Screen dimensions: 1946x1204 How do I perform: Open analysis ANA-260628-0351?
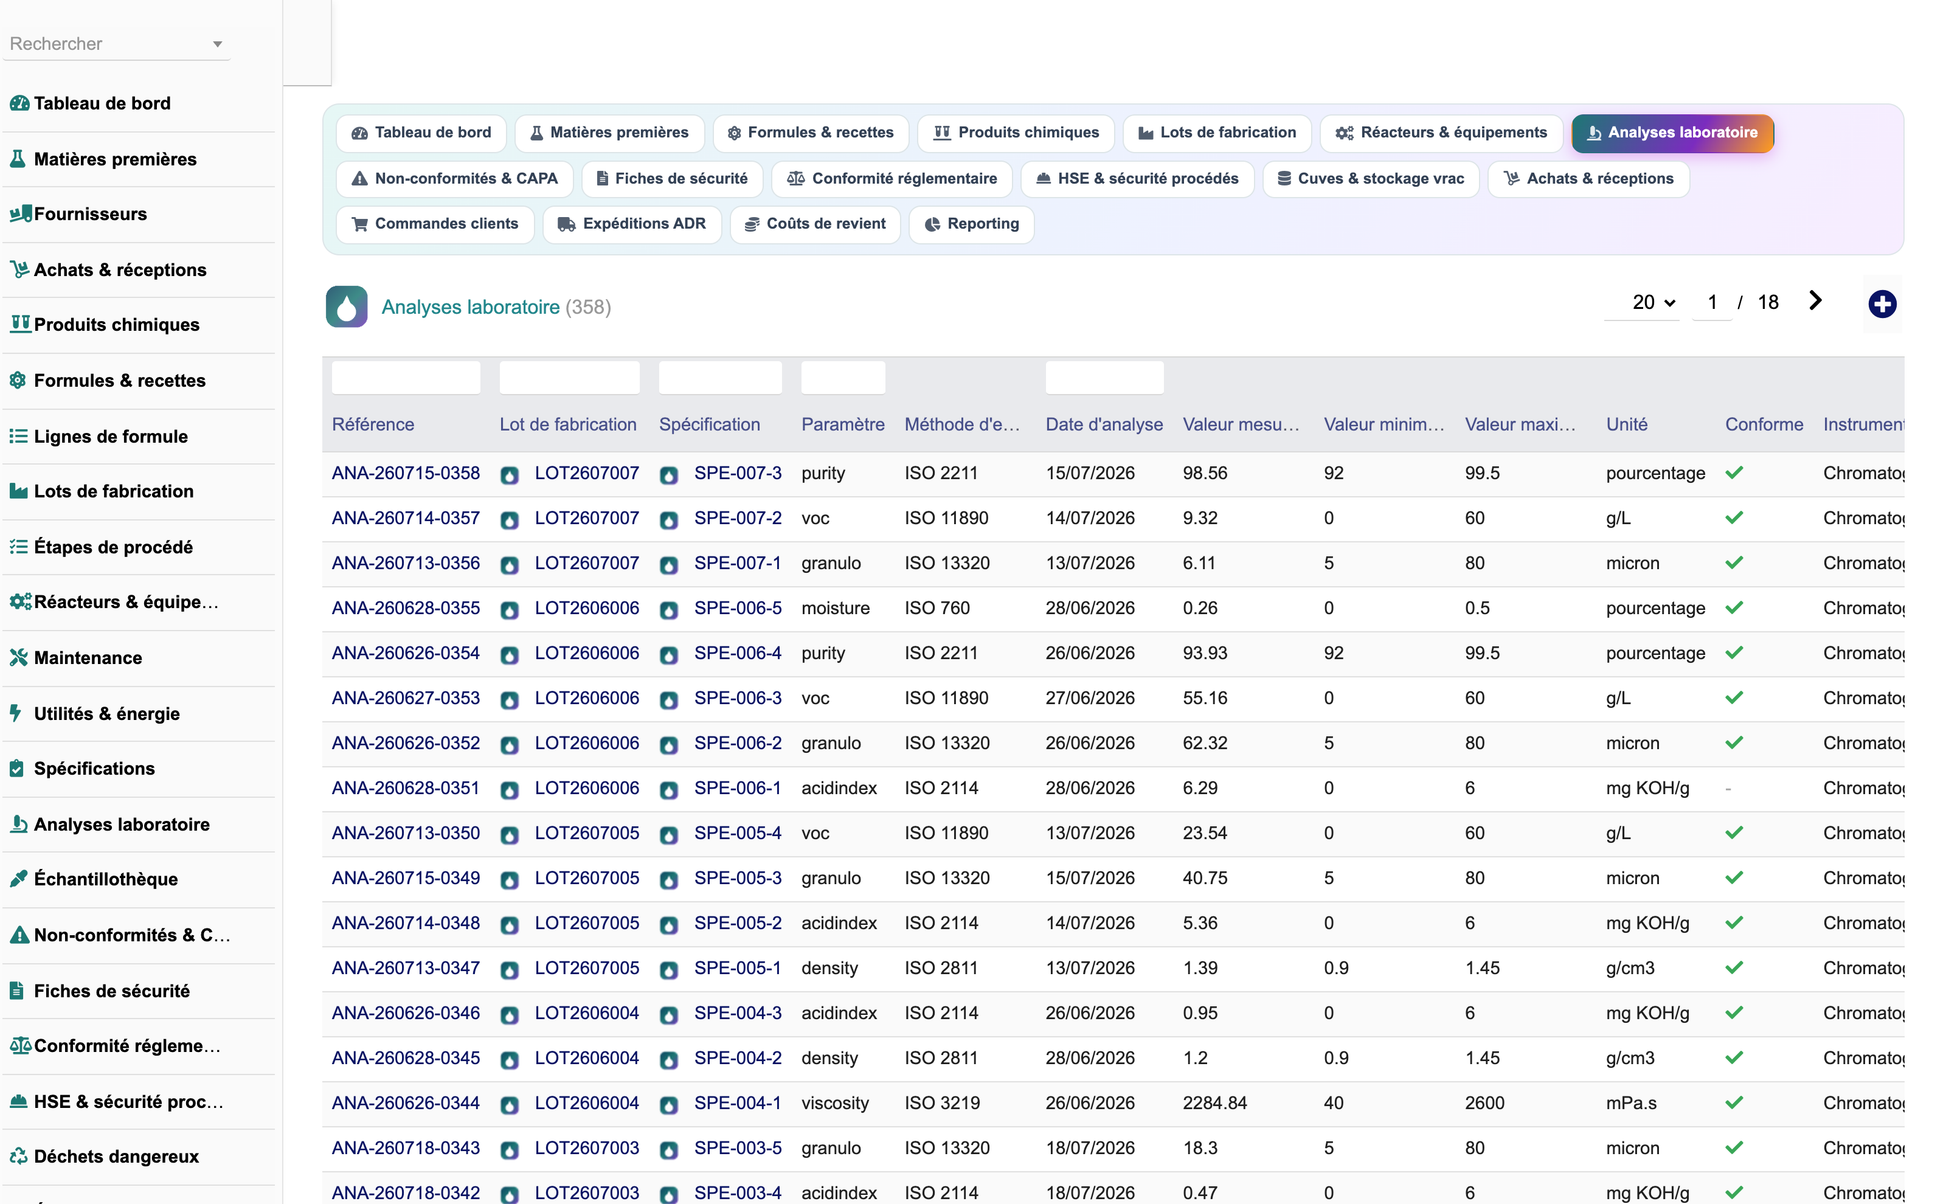(406, 788)
